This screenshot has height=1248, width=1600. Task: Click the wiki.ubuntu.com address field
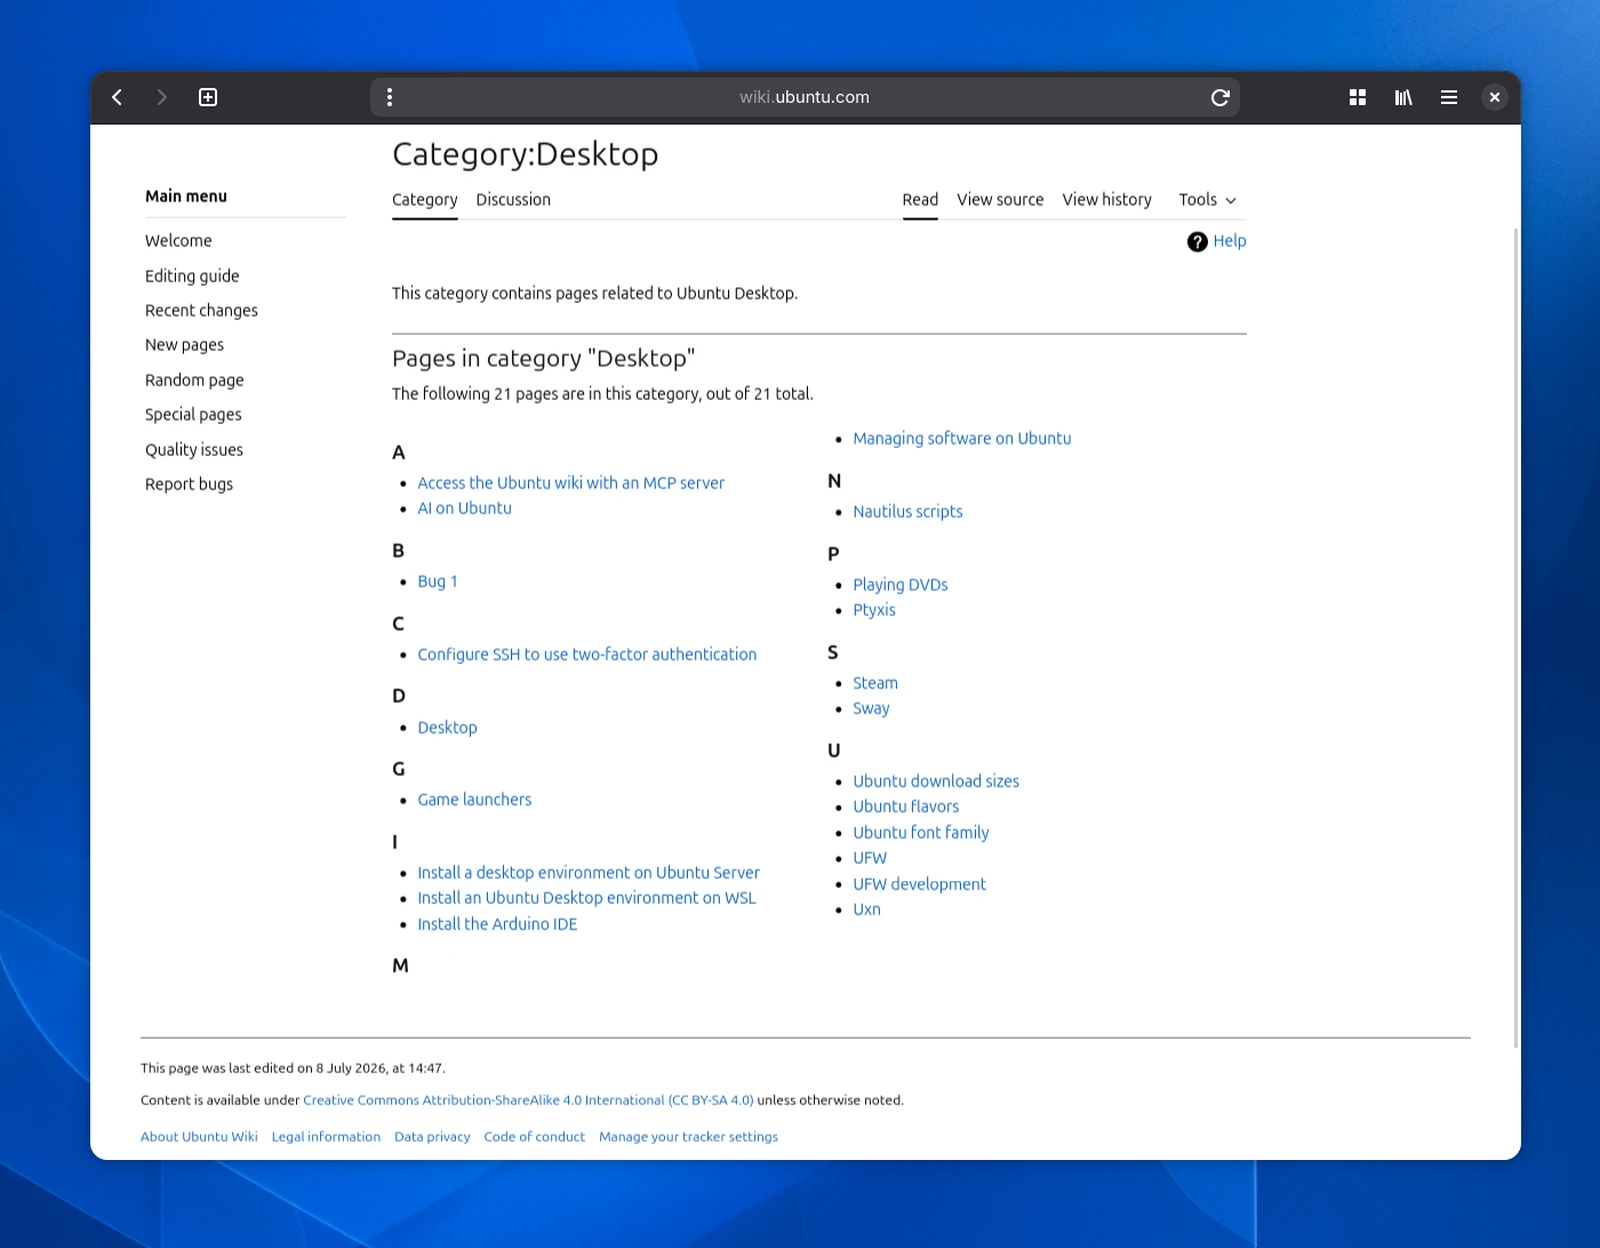tap(805, 97)
